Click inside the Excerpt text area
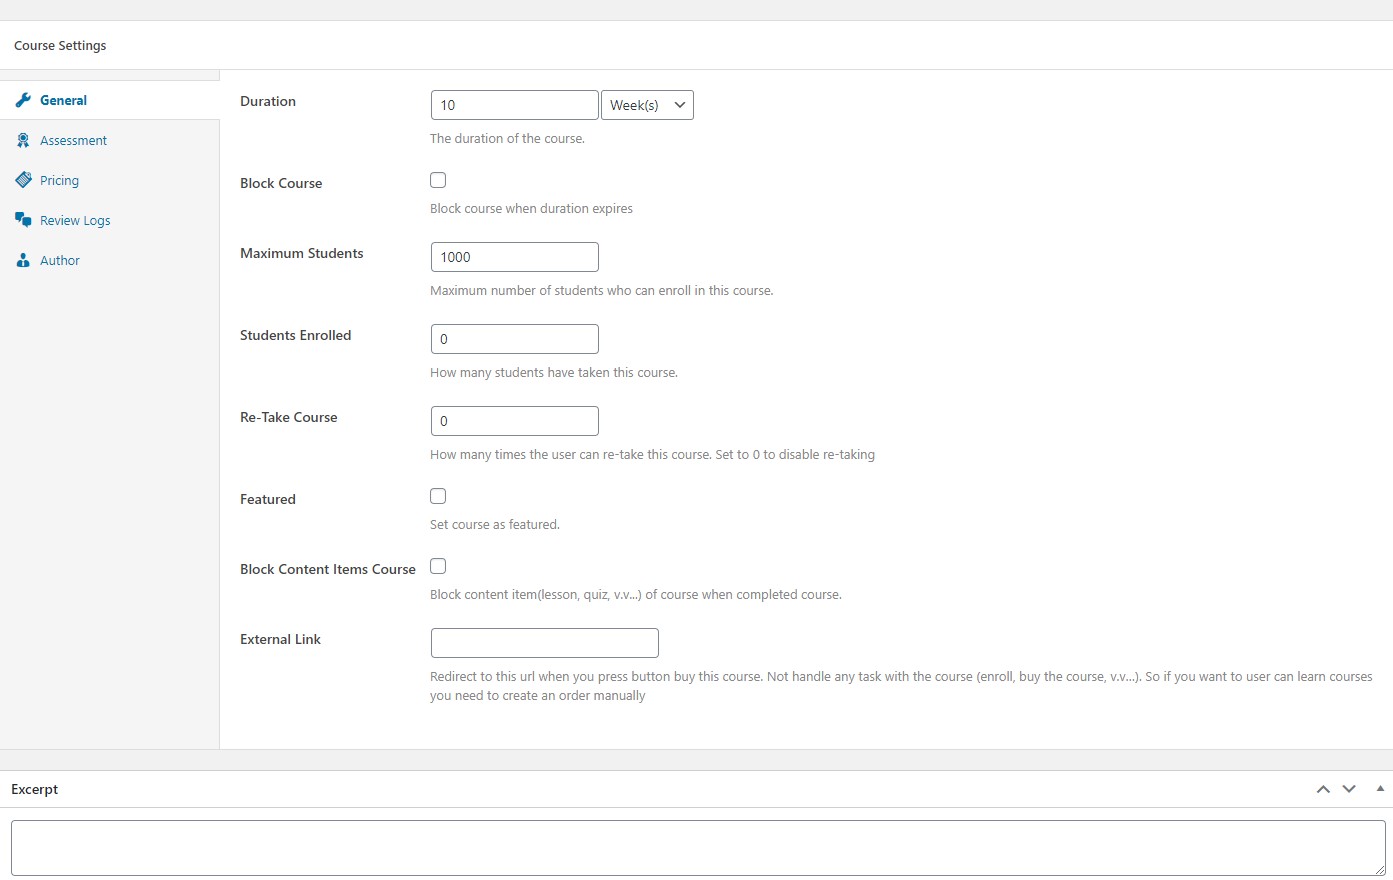This screenshot has width=1393, height=880. 698,848
